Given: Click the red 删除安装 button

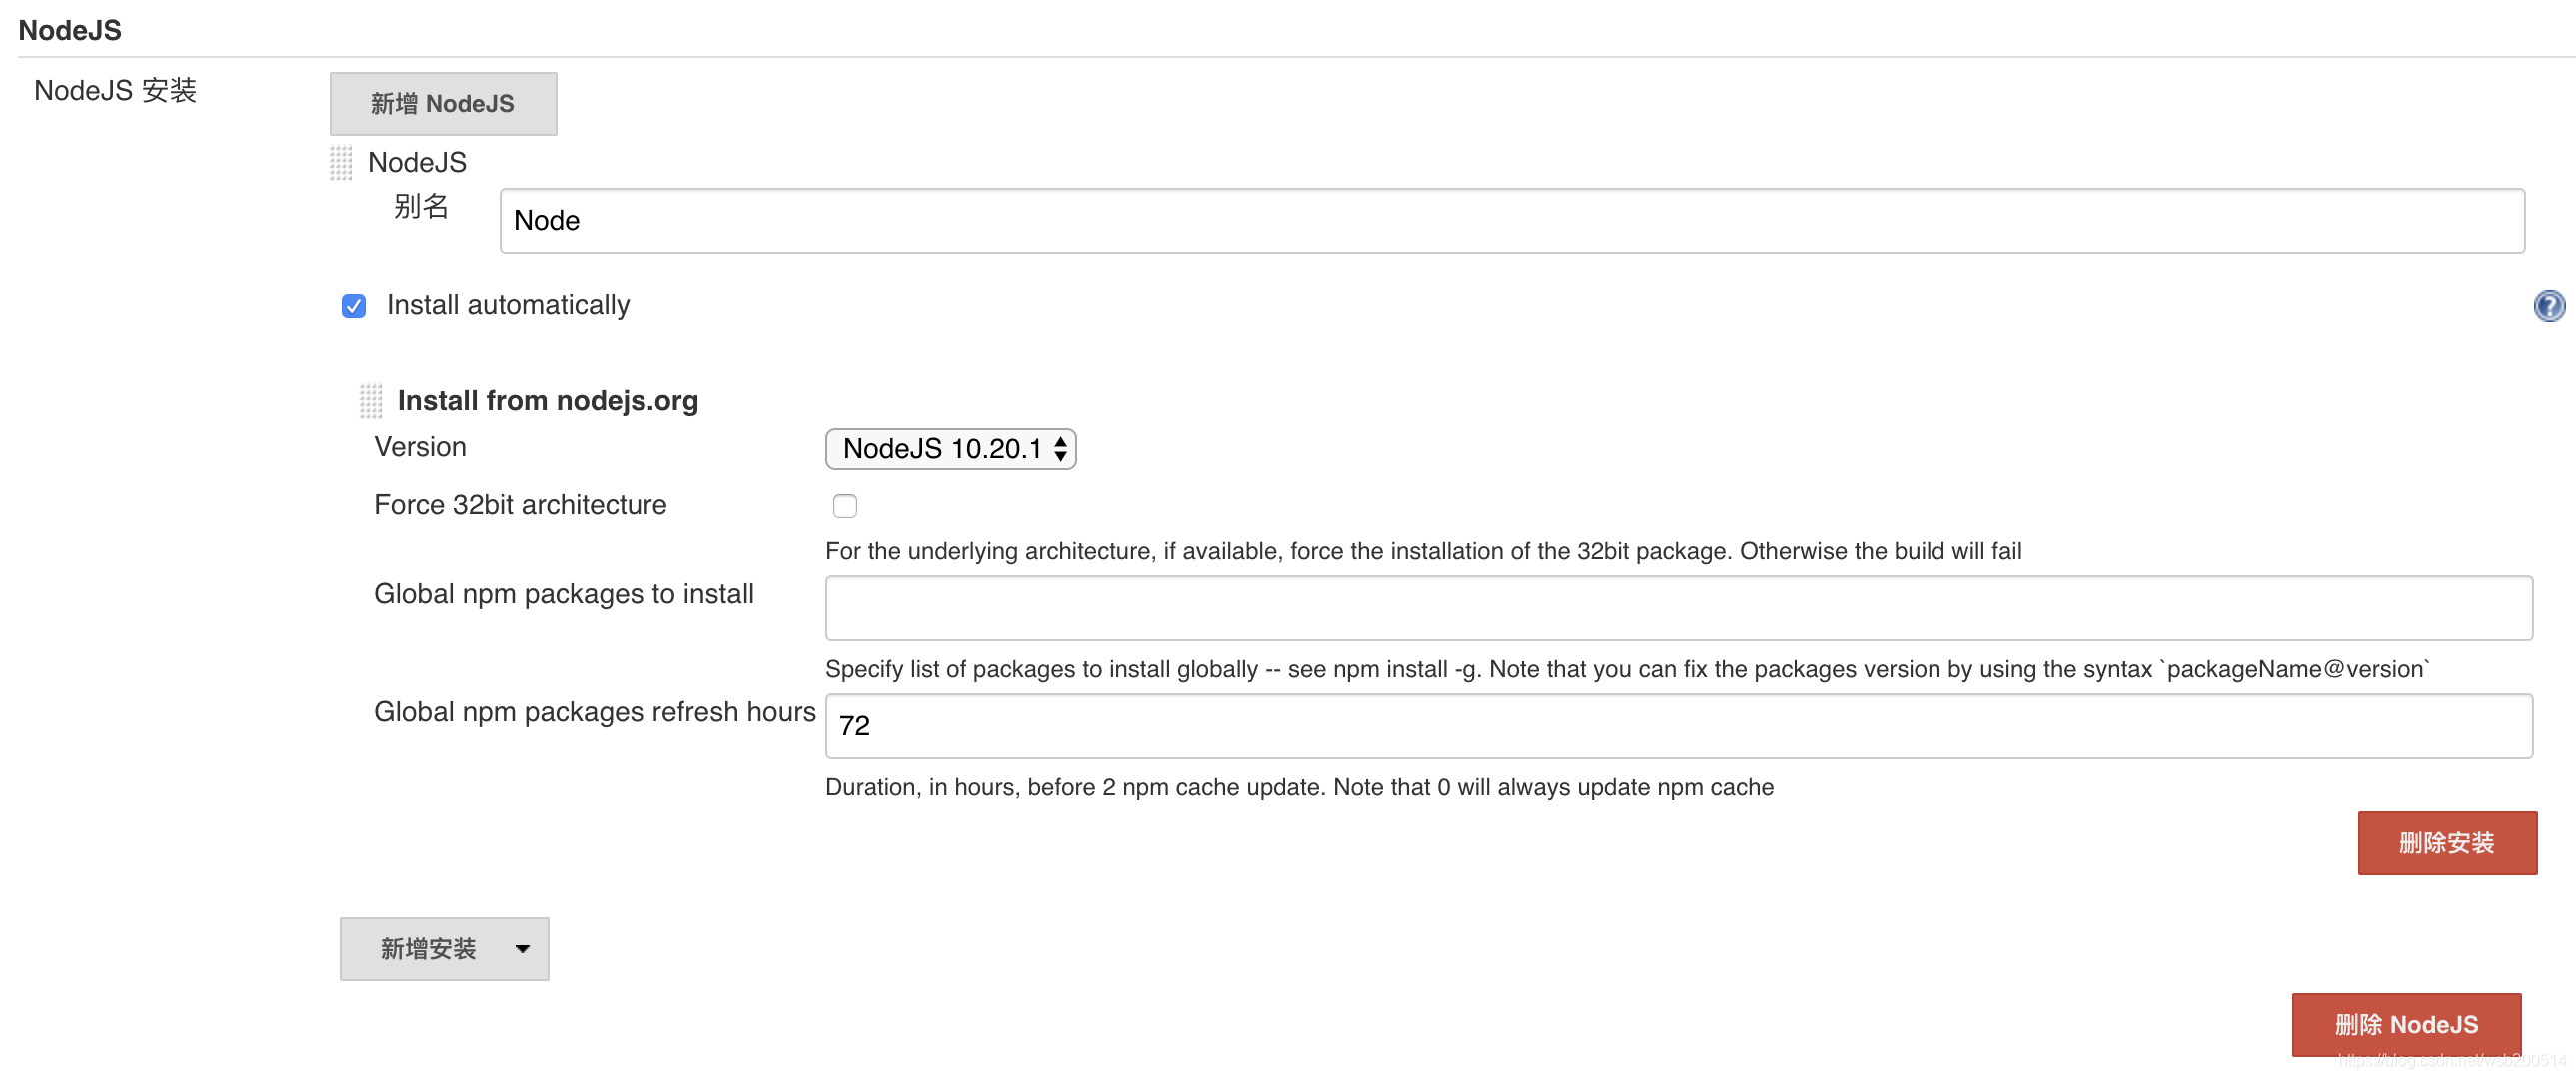Looking at the screenshot, I should (2447, 842).
